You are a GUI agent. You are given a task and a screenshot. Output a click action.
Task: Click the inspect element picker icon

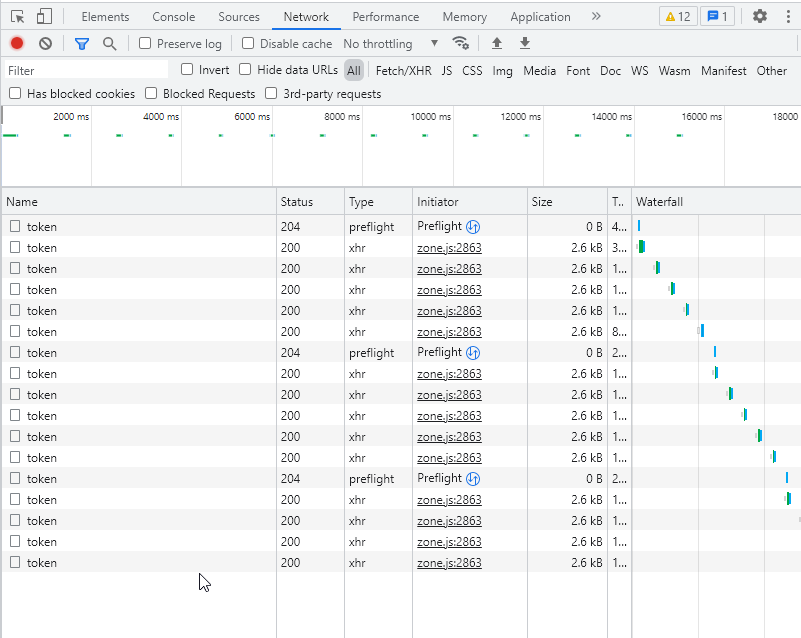pos(17,17)
